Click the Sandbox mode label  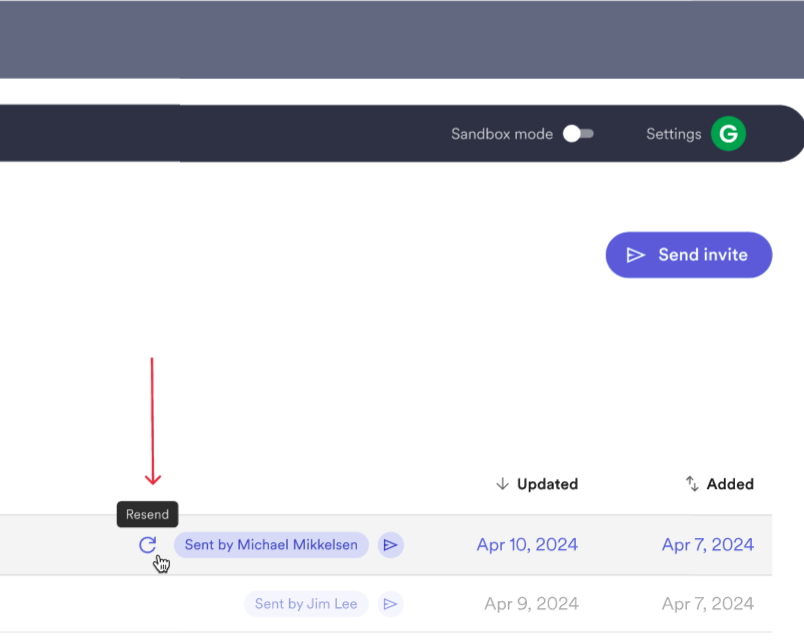point(502,134)
